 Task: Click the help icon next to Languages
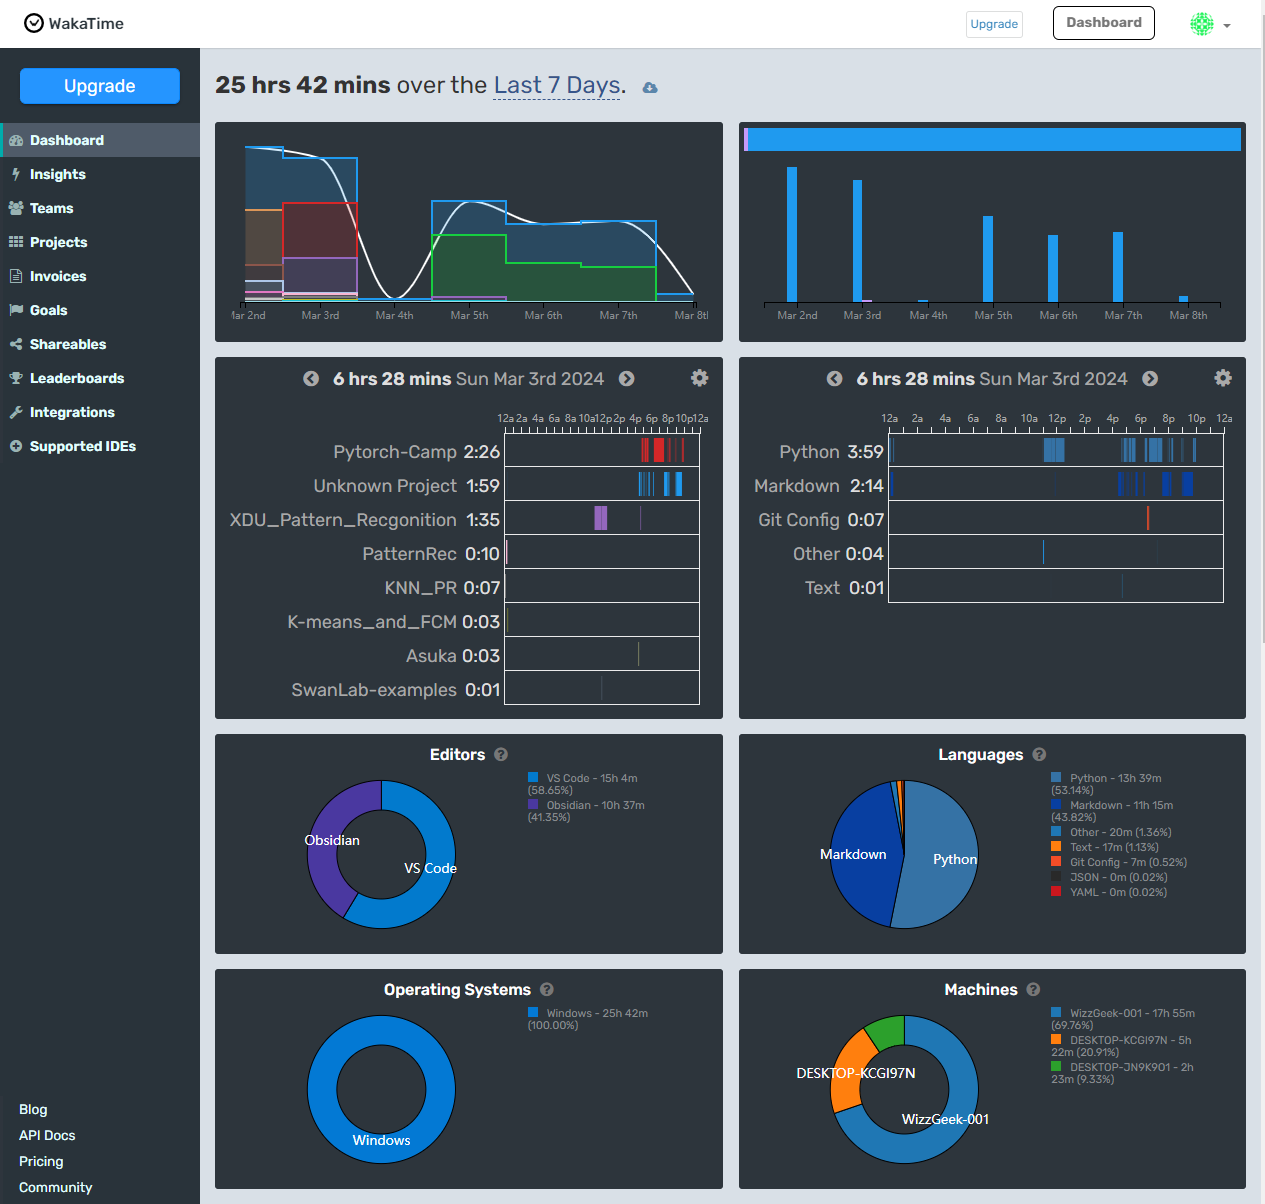pos(1039,755)
